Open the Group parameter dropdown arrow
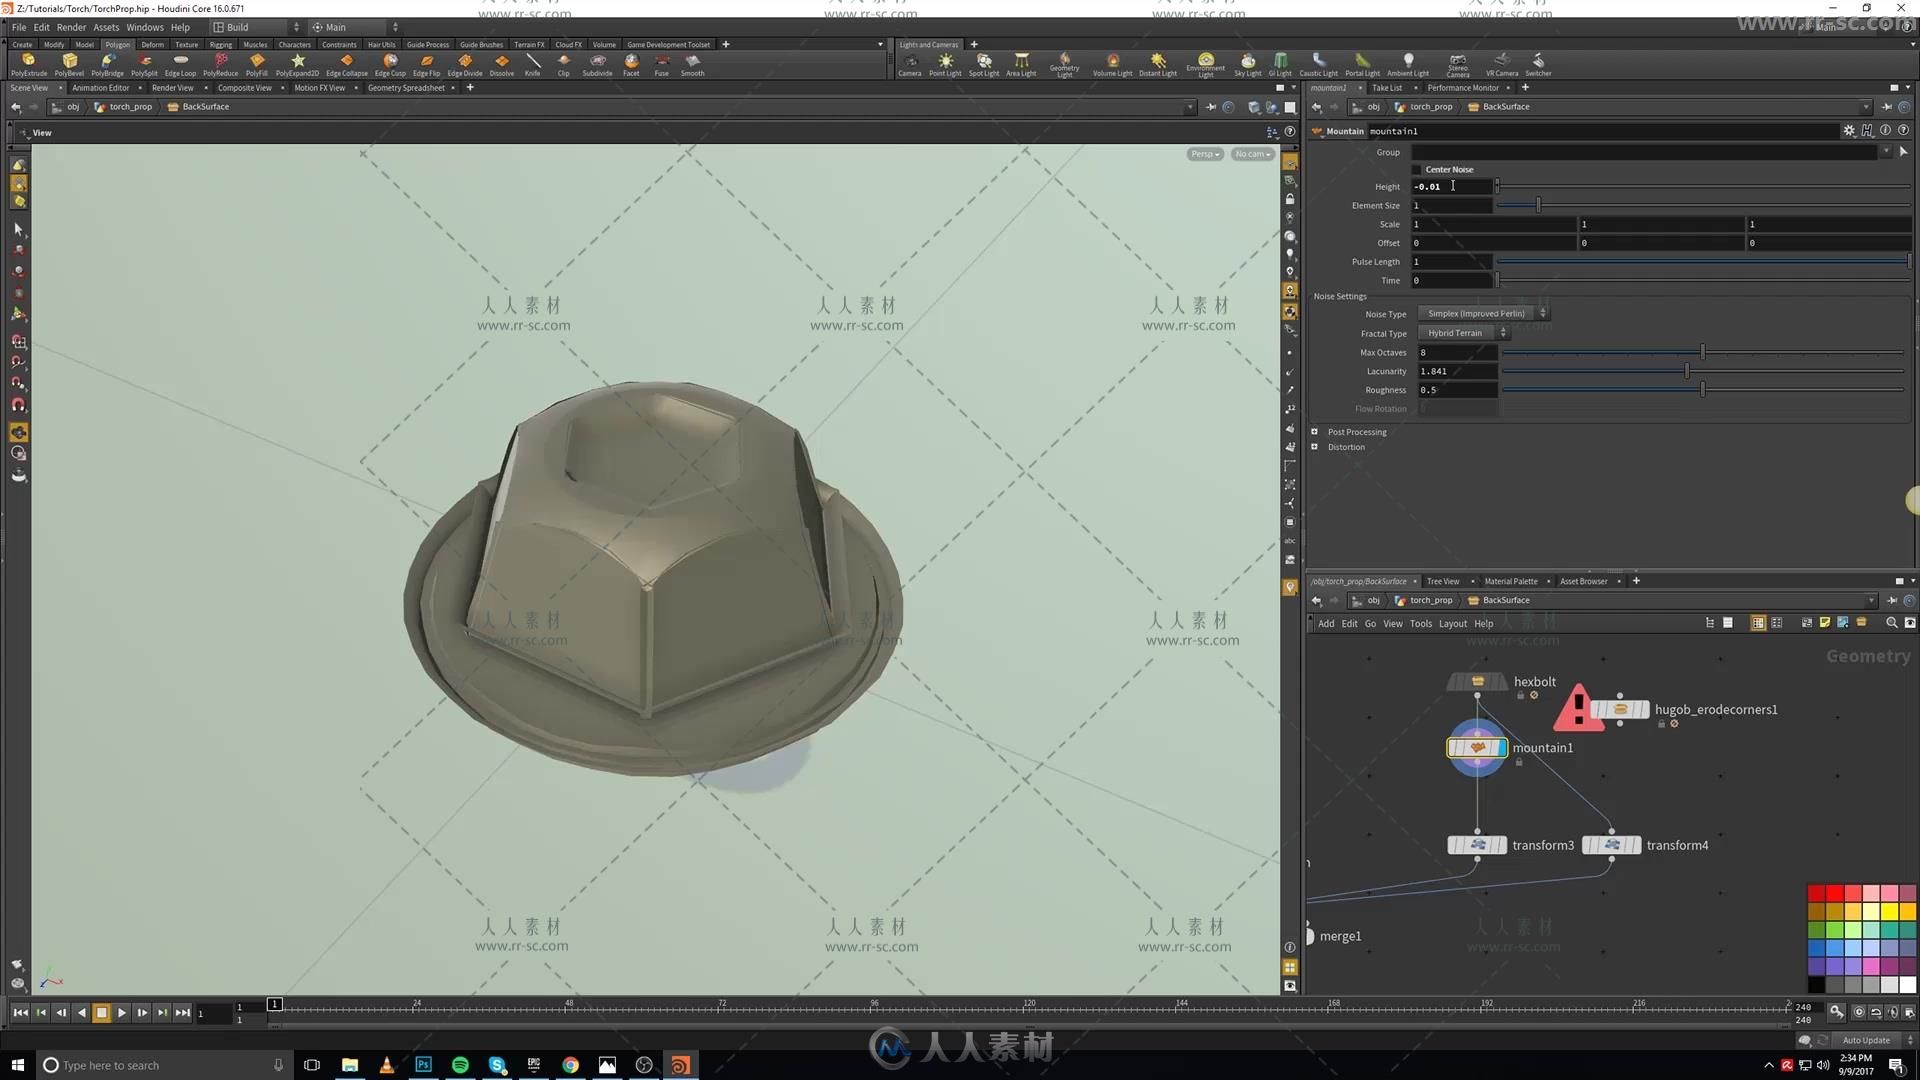The width and height of the screenshot is (1920, 1080). pos(1886,152)
